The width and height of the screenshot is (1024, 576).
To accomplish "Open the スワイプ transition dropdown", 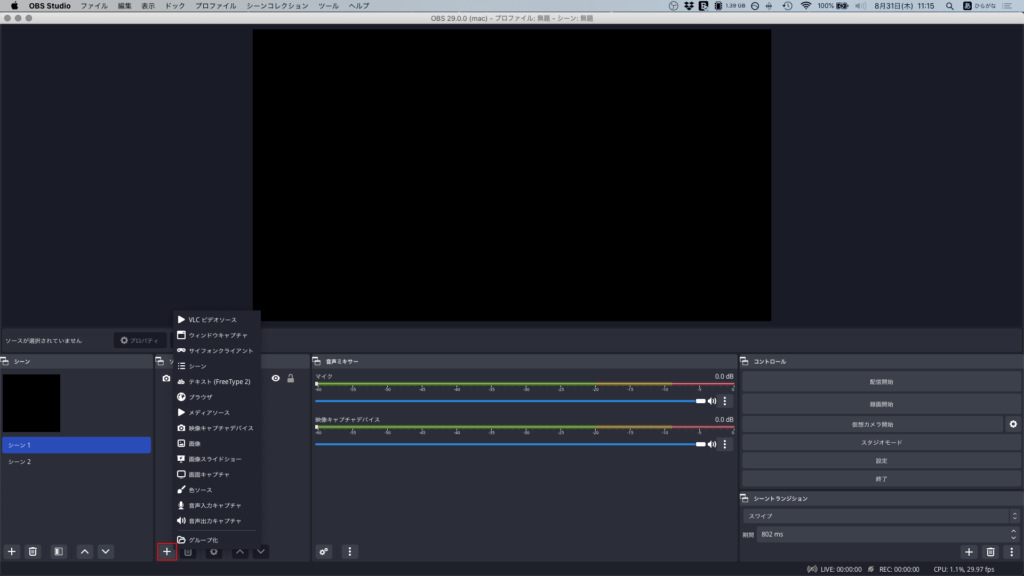I will [x=881, y=516].
